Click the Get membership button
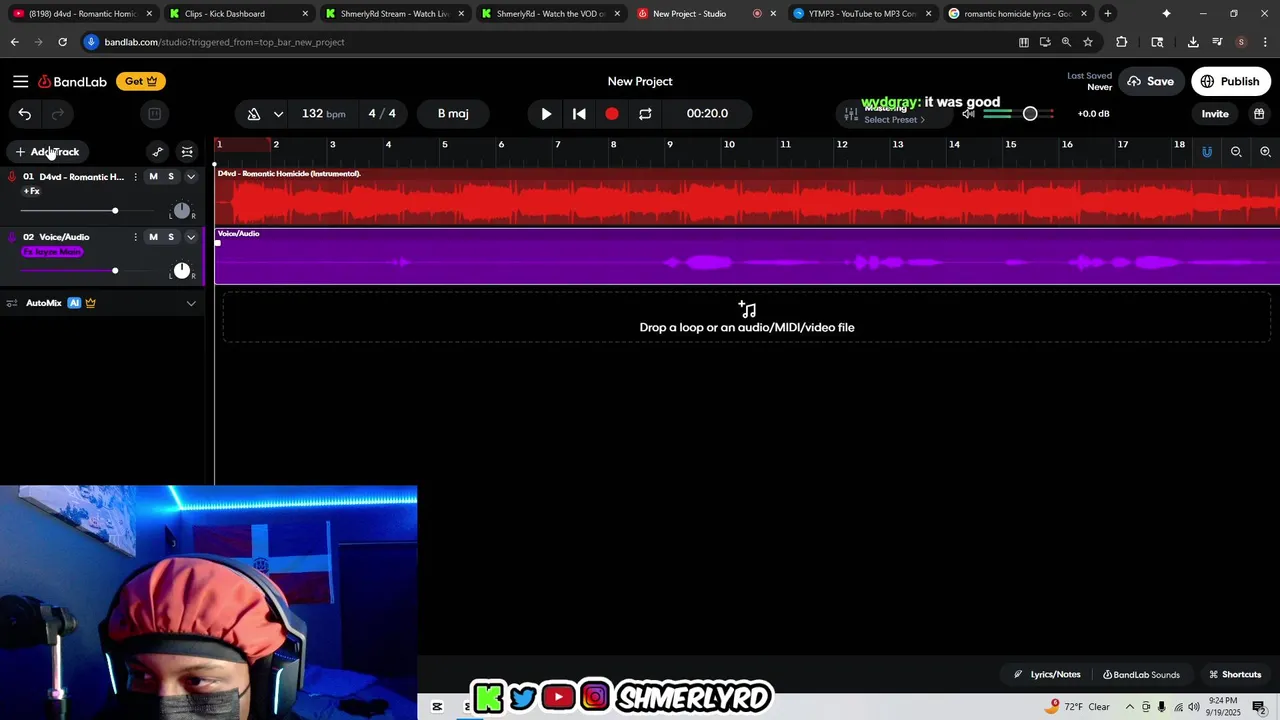This screenshot has height=720, width=1280. [141, 82]
